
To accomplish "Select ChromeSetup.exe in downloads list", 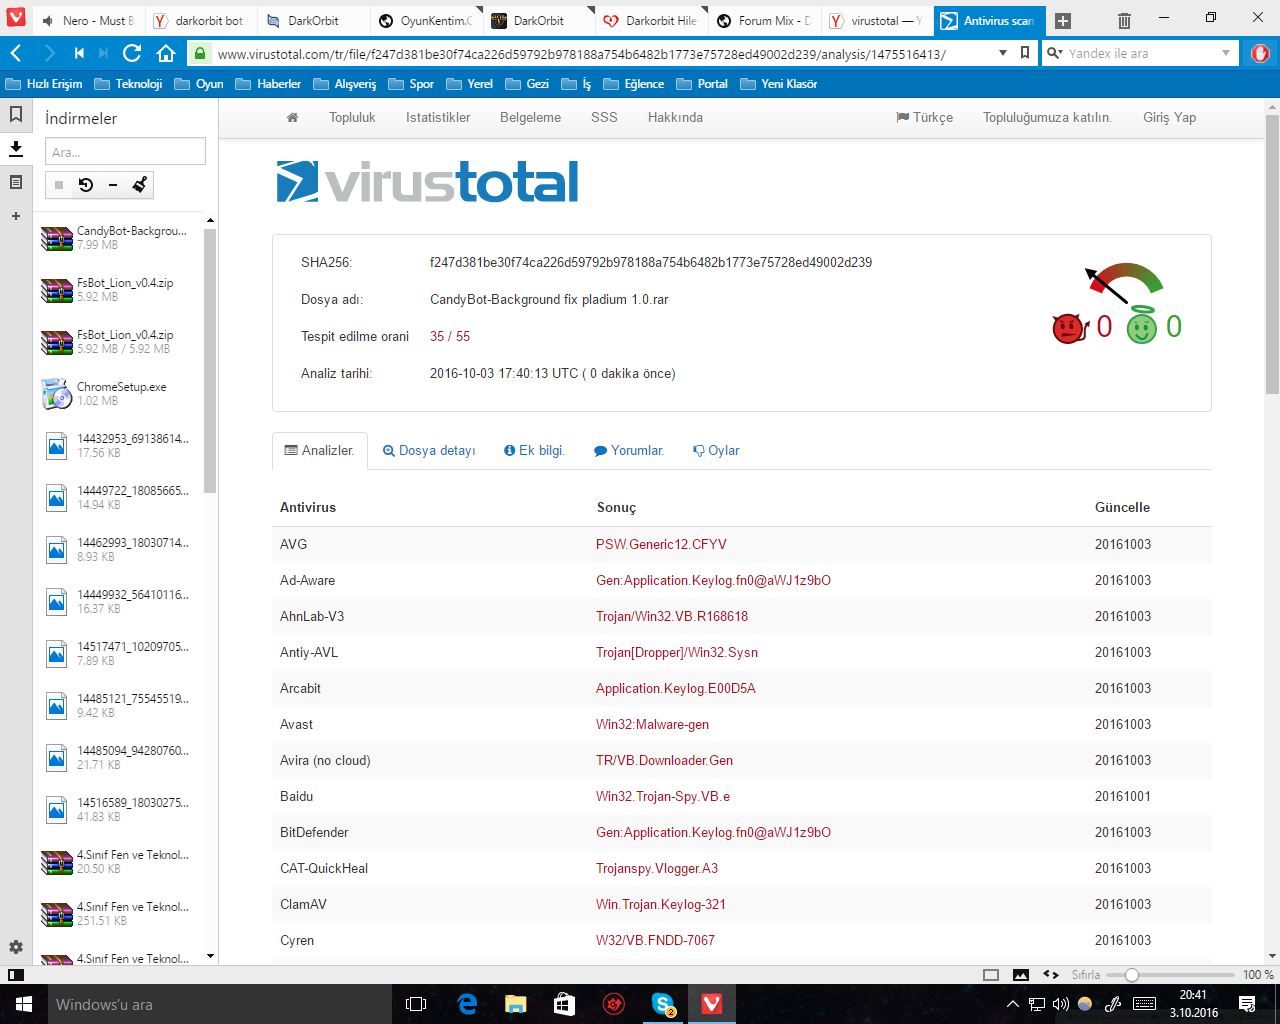I will [119, 394].
